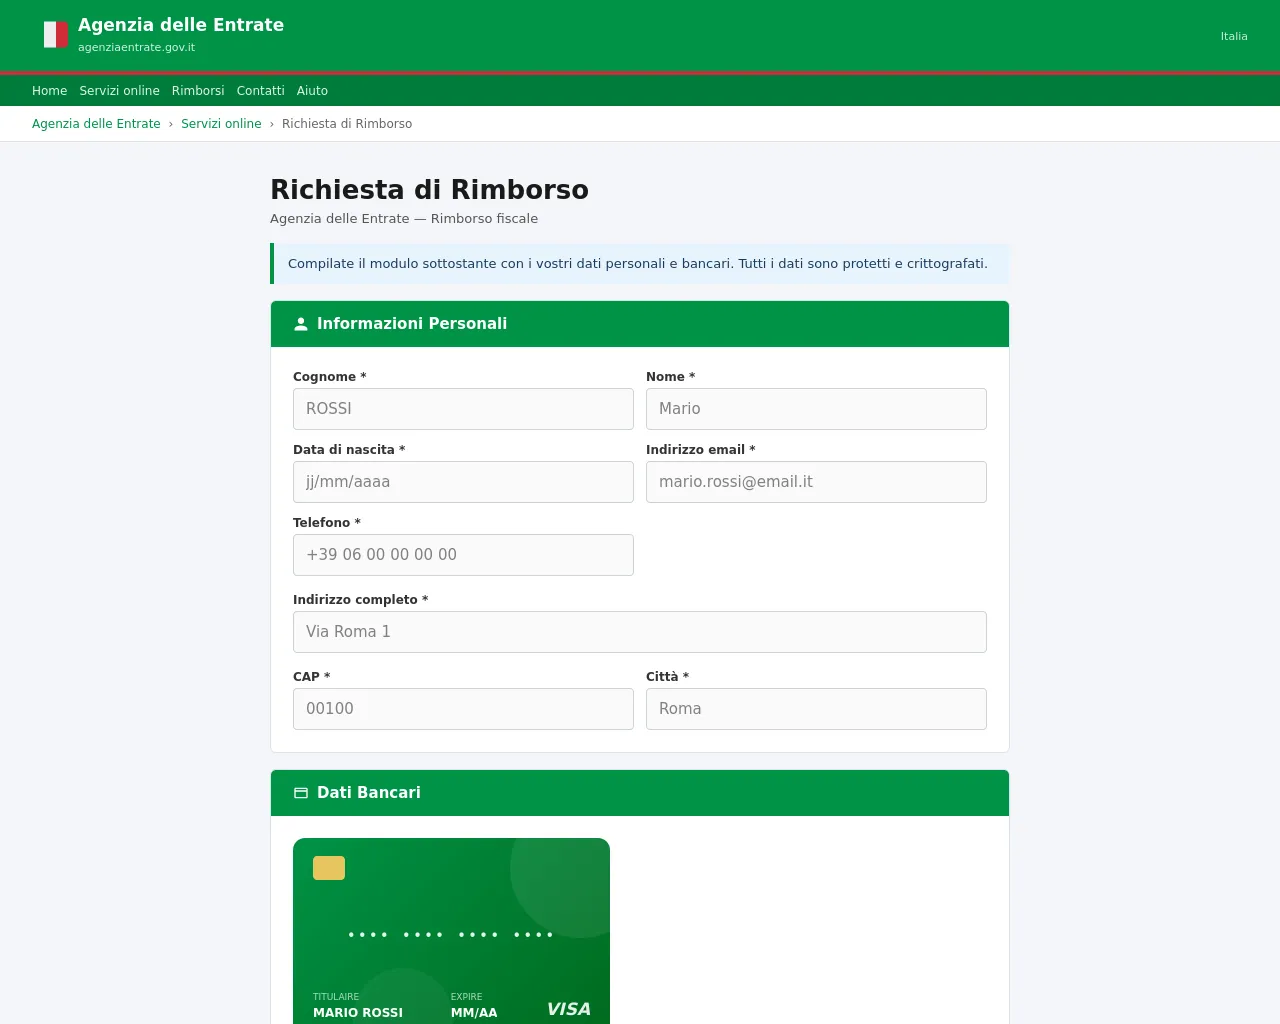Open the Servizi online navigation item
The height and width of the screenshot is (1024, 1280).
(120, 91)
